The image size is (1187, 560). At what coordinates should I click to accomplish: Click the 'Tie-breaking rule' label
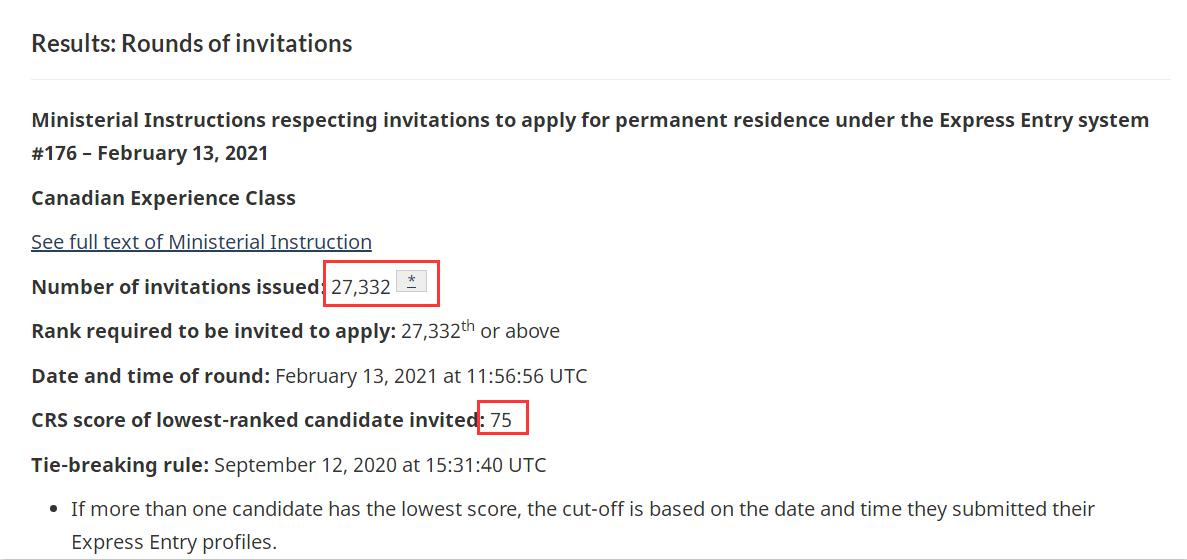pyautogui.click(x=120, y=465)
